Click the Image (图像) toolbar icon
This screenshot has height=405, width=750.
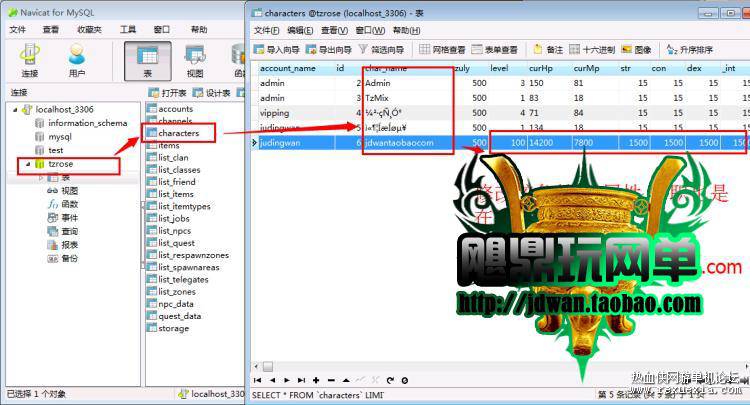[x=636, y=49]
